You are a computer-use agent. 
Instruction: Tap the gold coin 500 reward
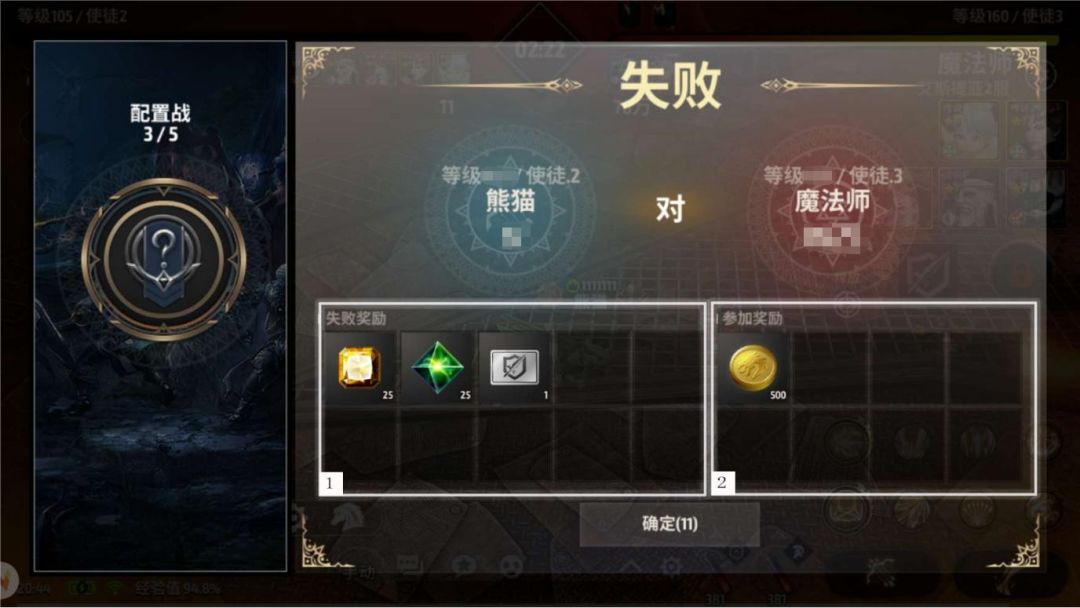[753, 368]
